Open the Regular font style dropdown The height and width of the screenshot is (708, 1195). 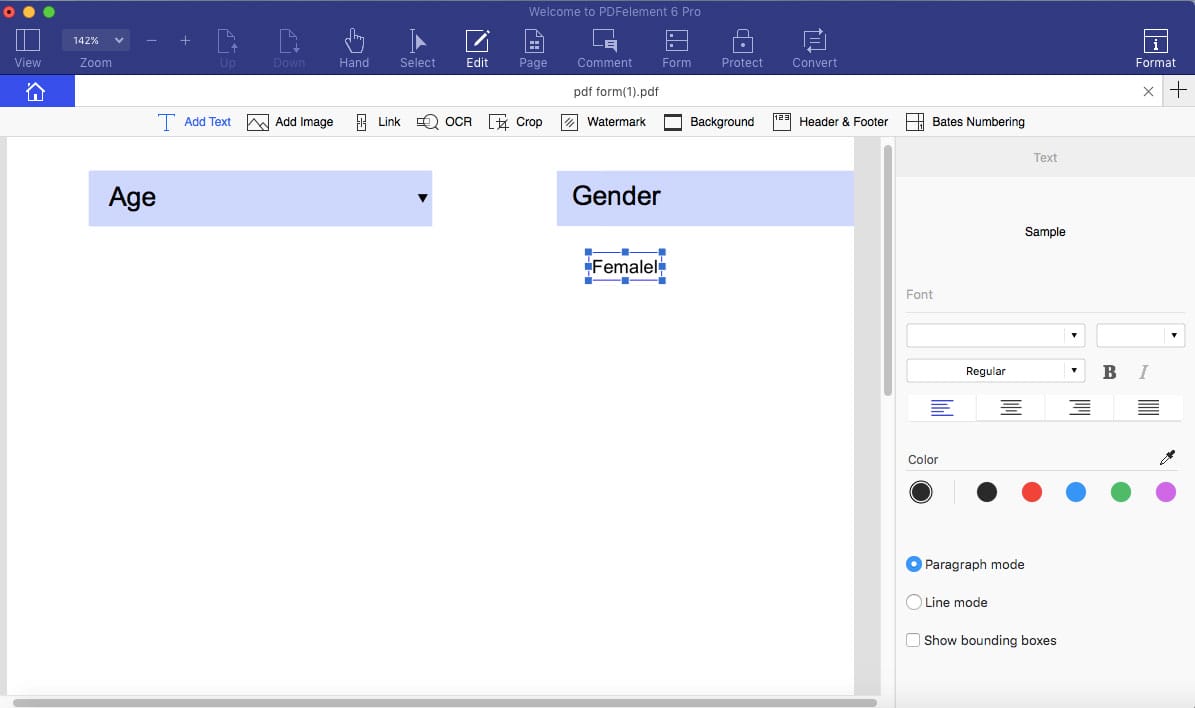[x=995, y=371]
